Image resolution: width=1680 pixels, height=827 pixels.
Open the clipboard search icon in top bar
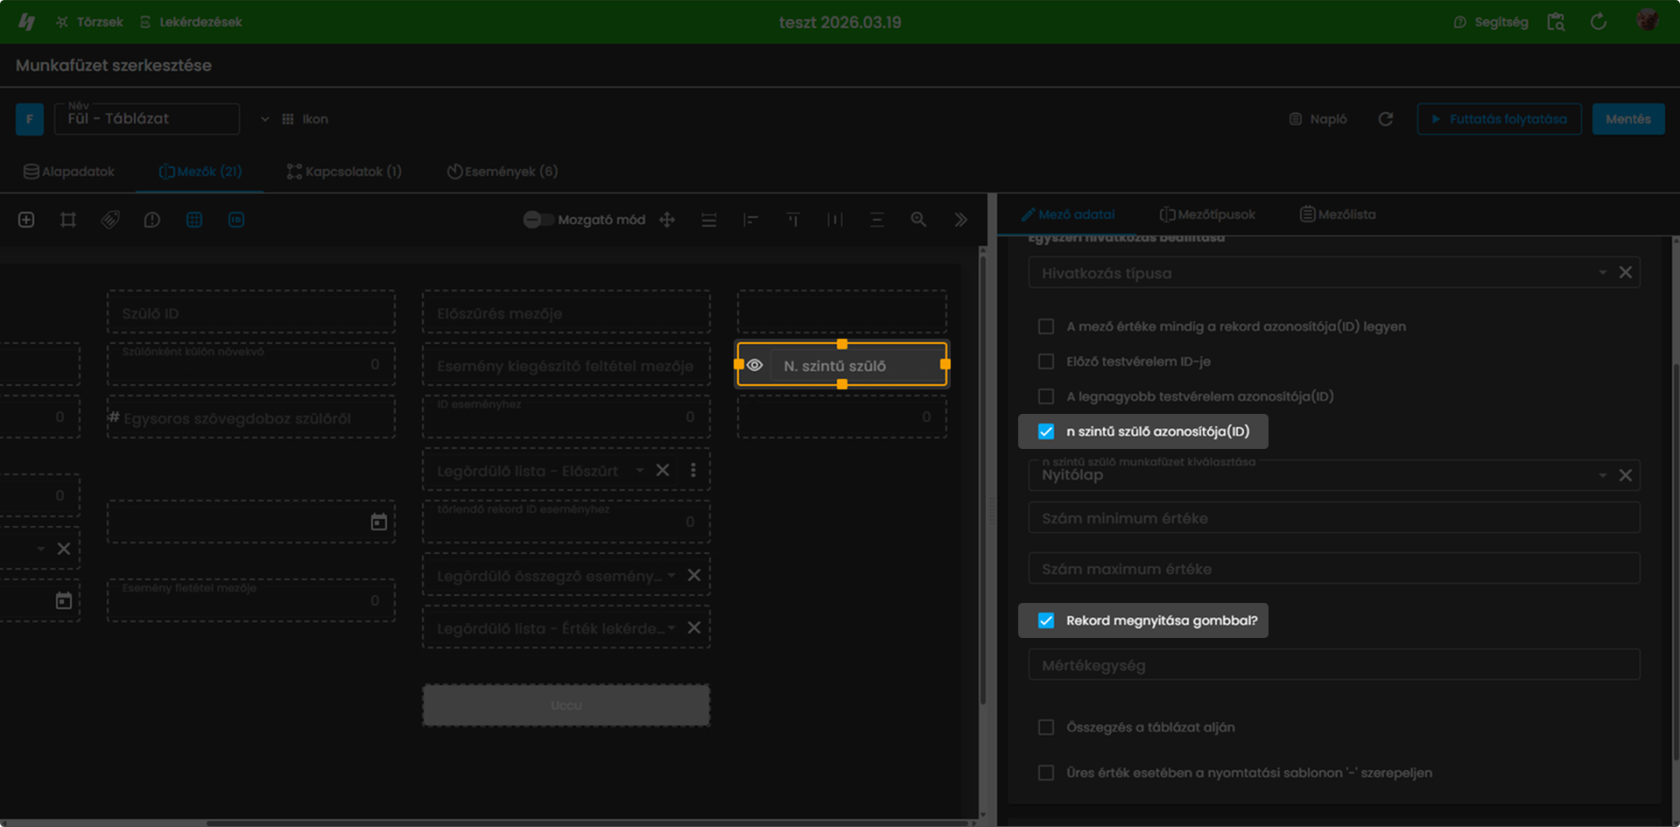[x=1556, y=21]
